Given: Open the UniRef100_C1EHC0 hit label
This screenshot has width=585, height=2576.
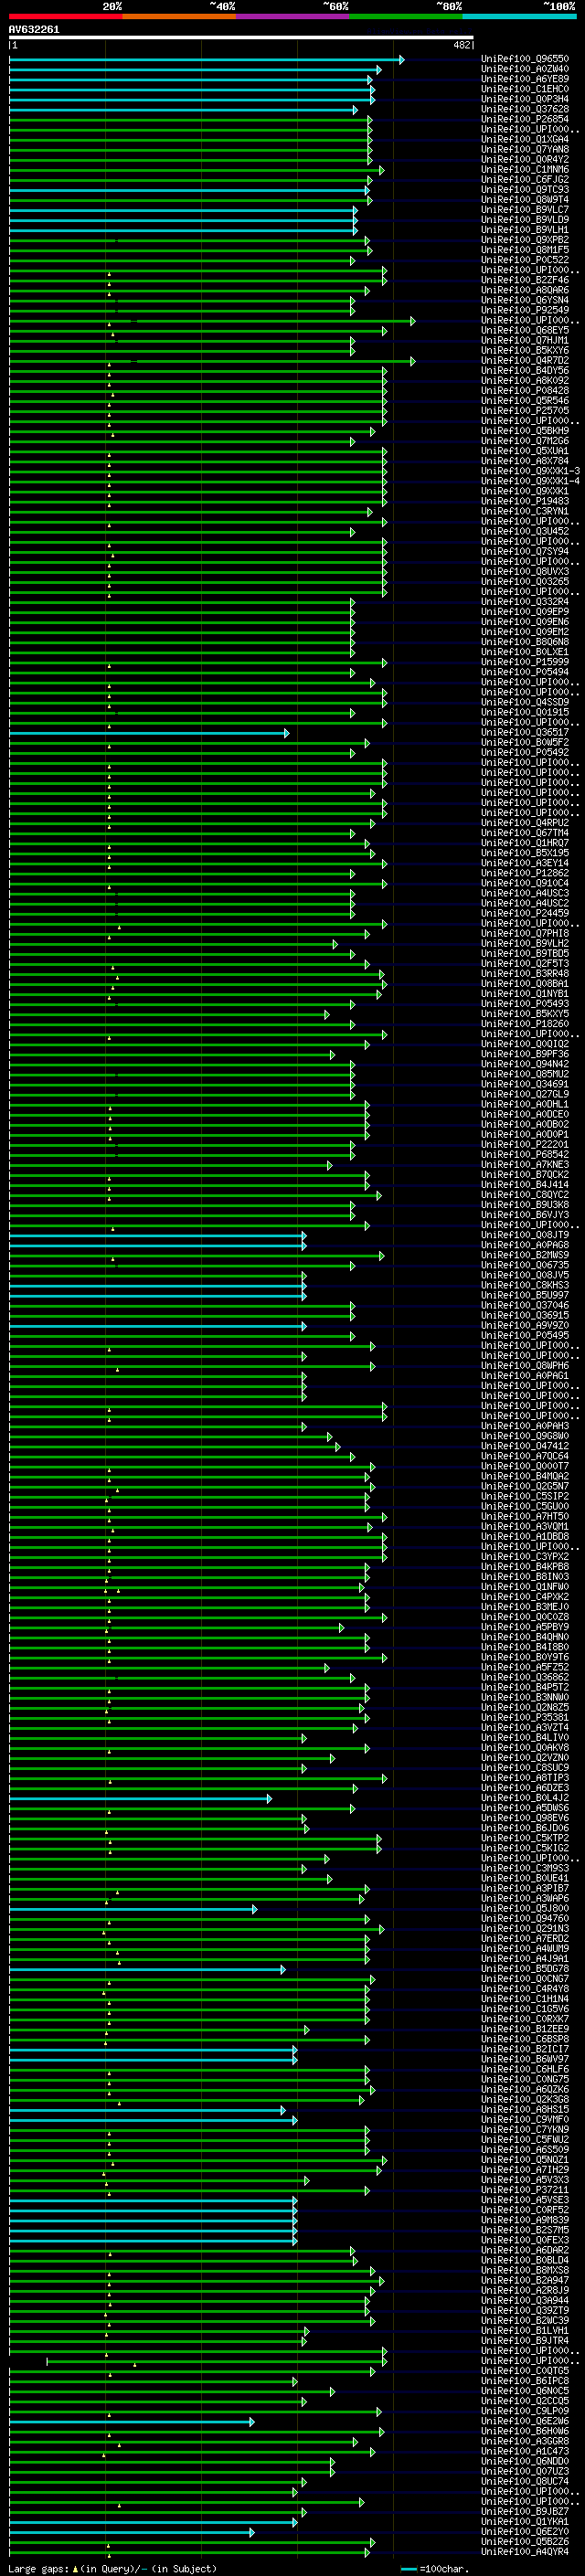Looking at the screenshot, I should pos(525,89).
